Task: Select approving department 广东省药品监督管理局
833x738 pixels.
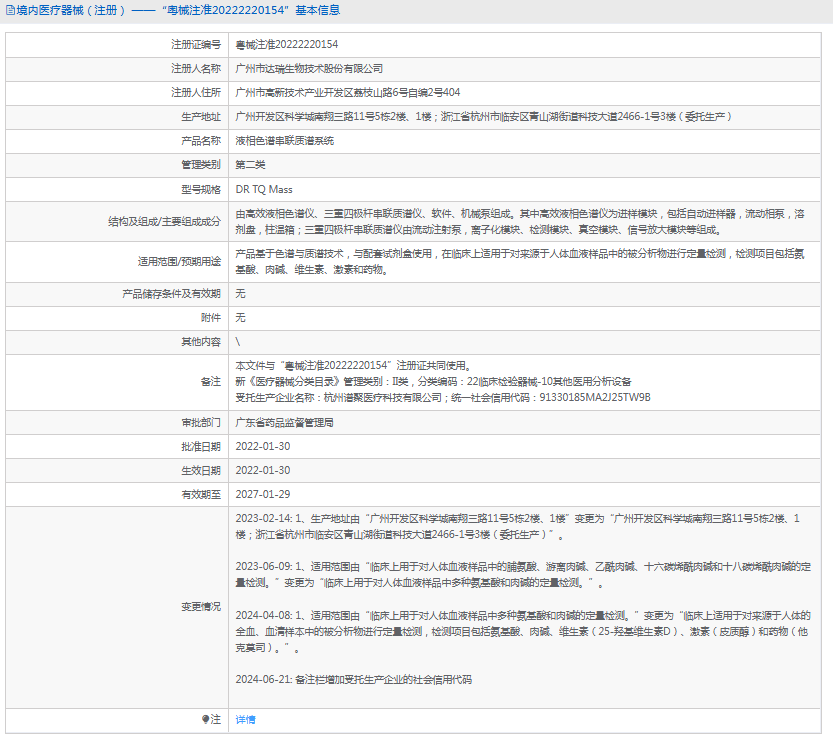Action: pyautogui.click(x=285, y=423)
